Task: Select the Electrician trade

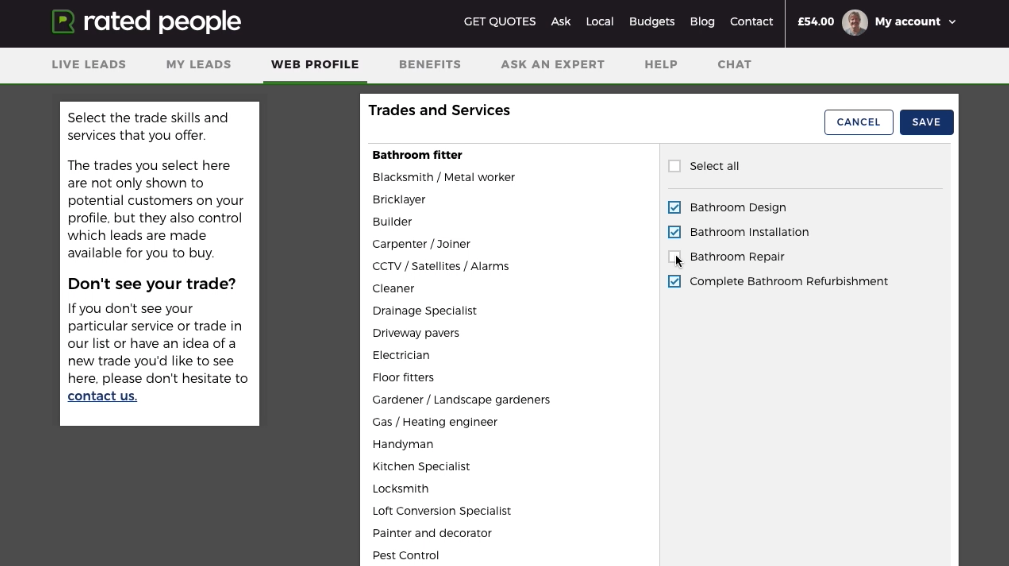Action: point(400,355)
